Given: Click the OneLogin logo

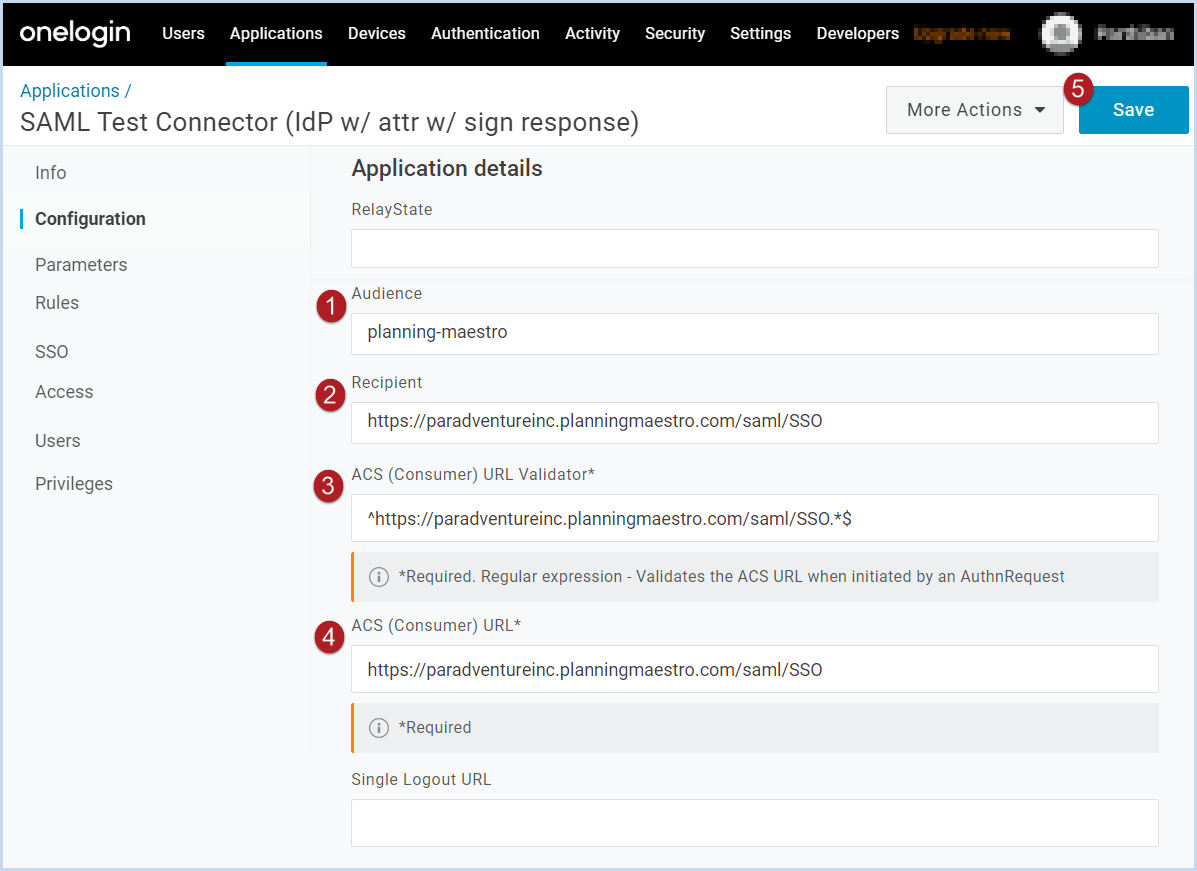Looking at the screenshot, I should [75, 33].
